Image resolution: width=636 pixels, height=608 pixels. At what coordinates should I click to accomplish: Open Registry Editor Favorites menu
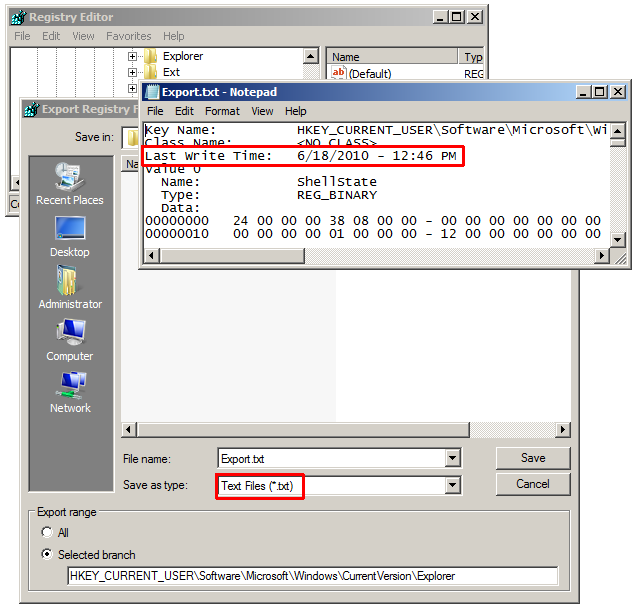click(129, 36)
